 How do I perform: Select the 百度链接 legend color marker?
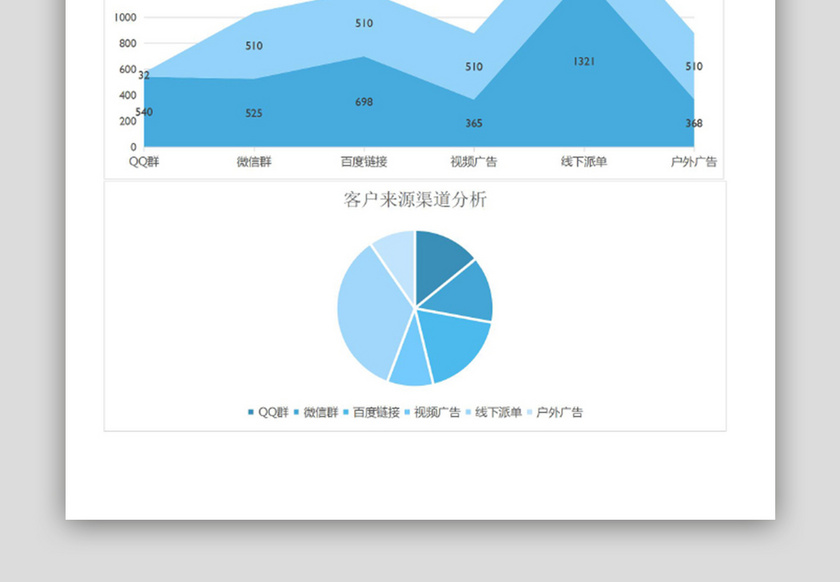pos(345,411)
